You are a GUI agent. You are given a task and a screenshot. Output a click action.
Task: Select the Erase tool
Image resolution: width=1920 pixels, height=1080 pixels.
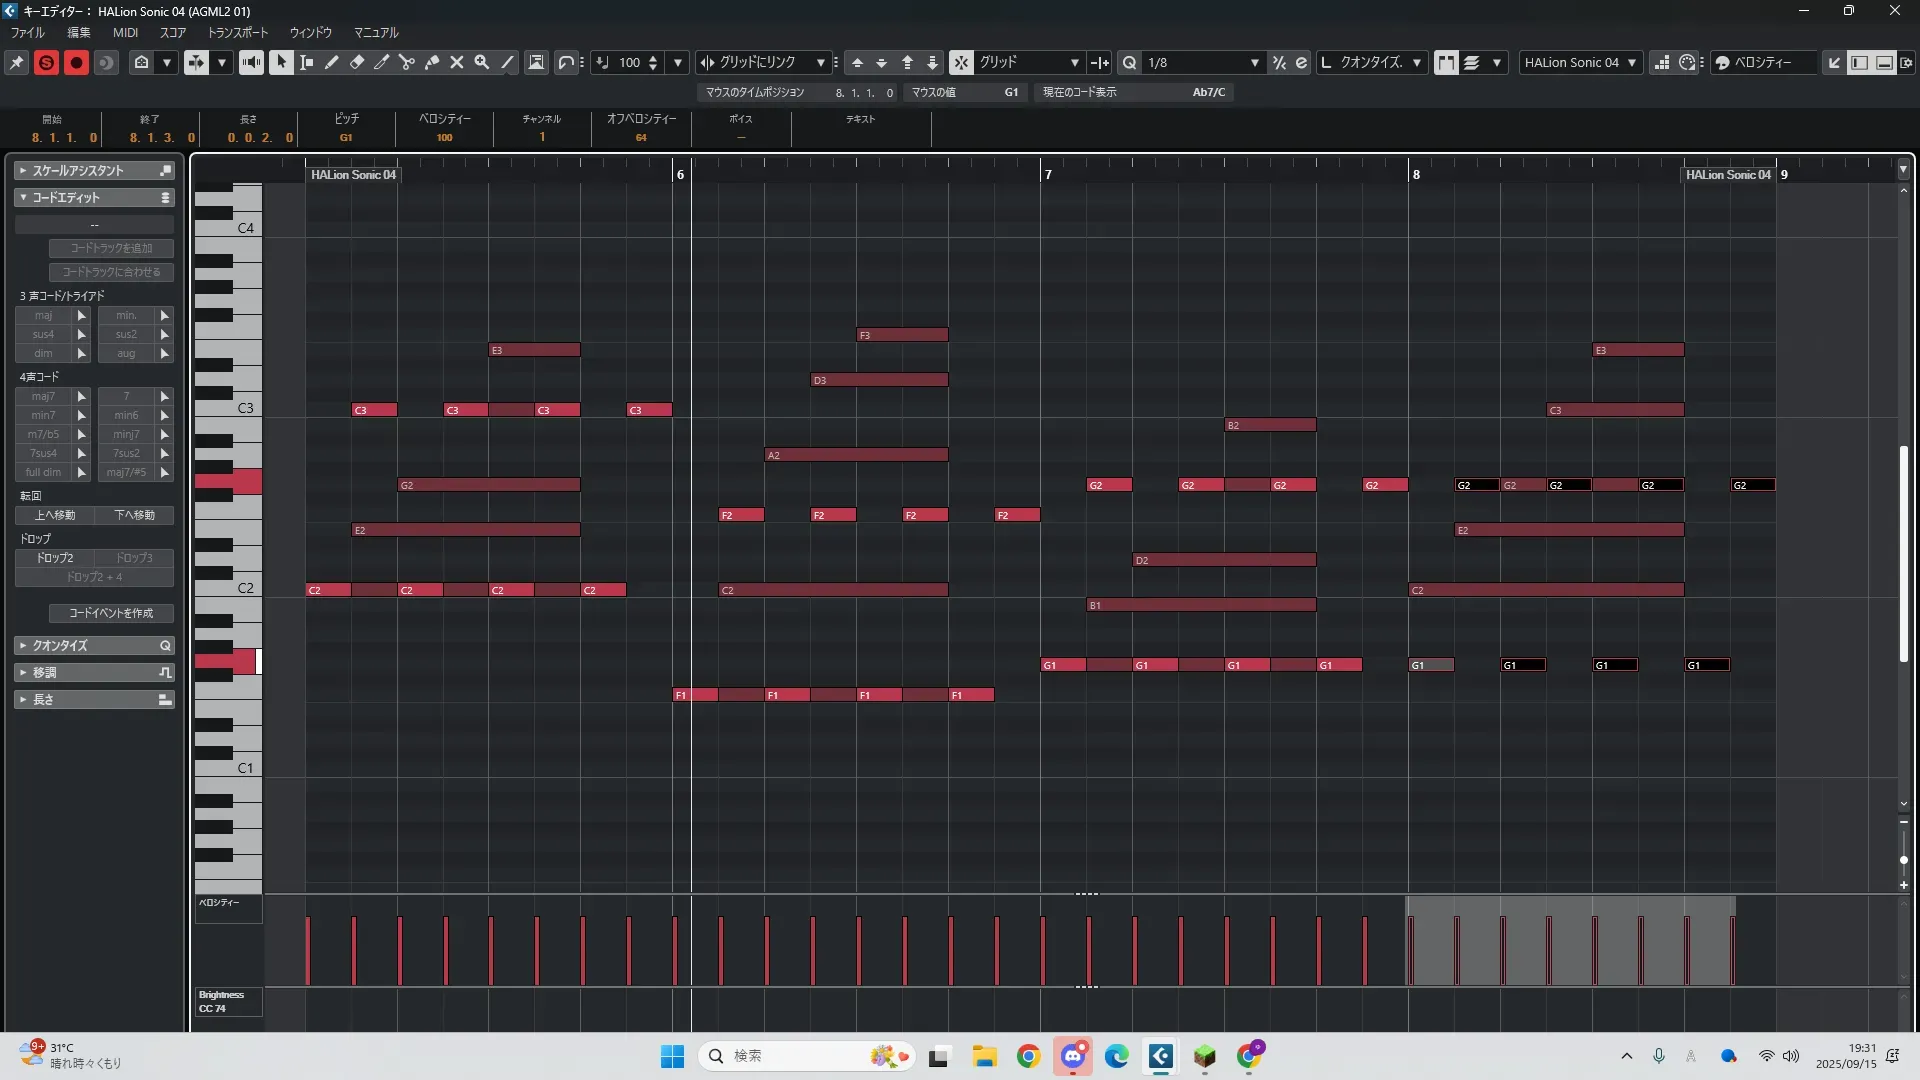click(x=357, y=62)
